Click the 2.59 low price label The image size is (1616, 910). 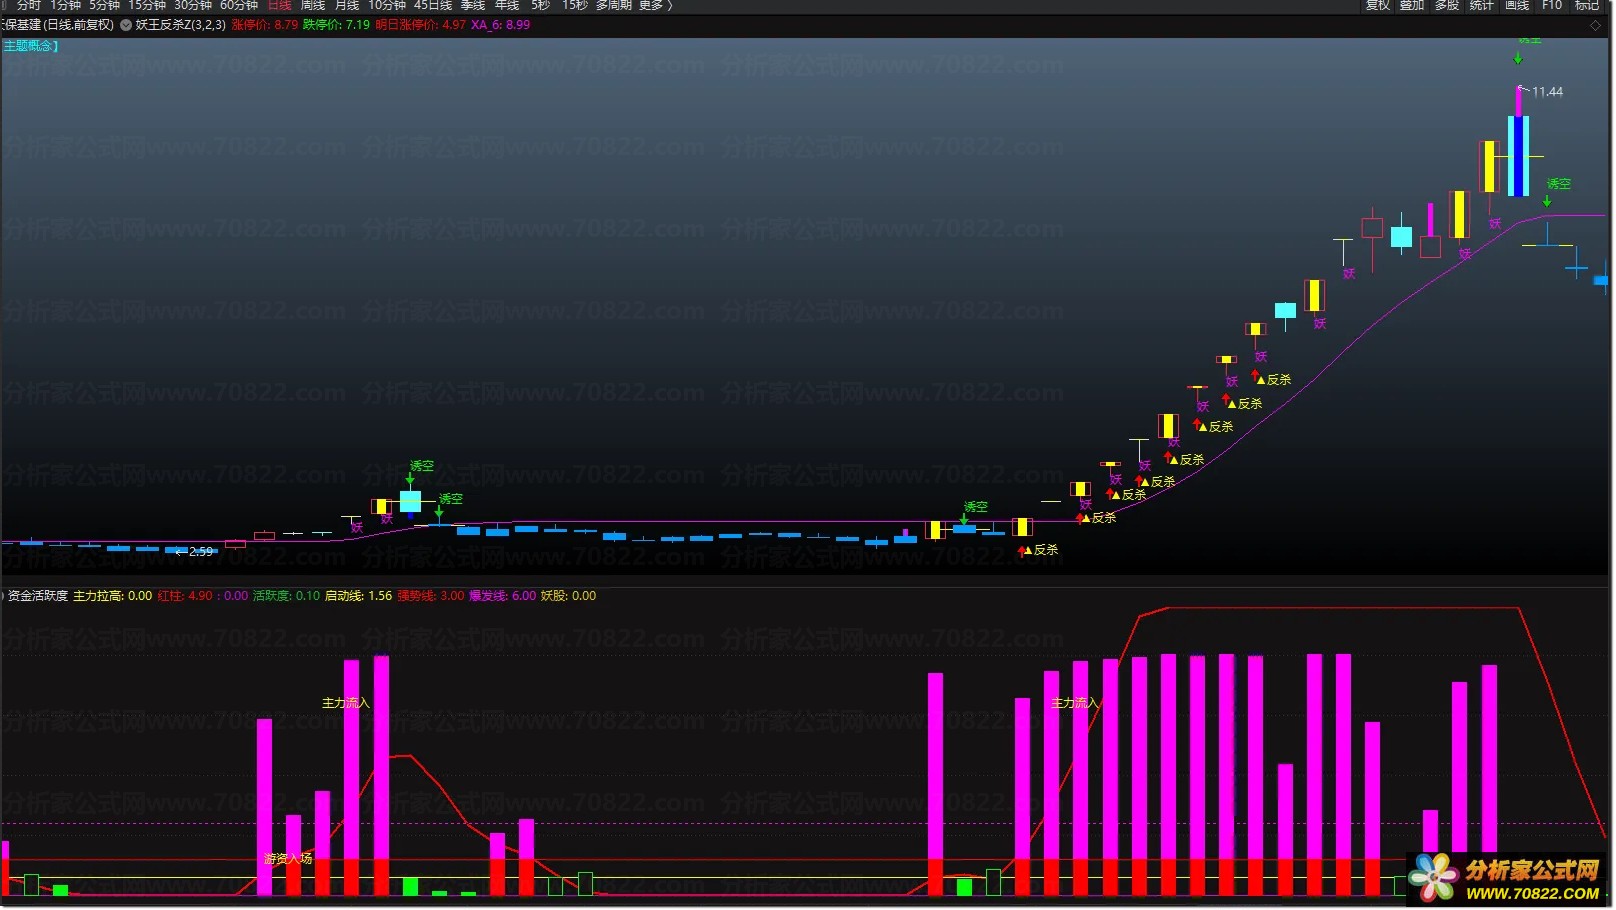[201, 552]
